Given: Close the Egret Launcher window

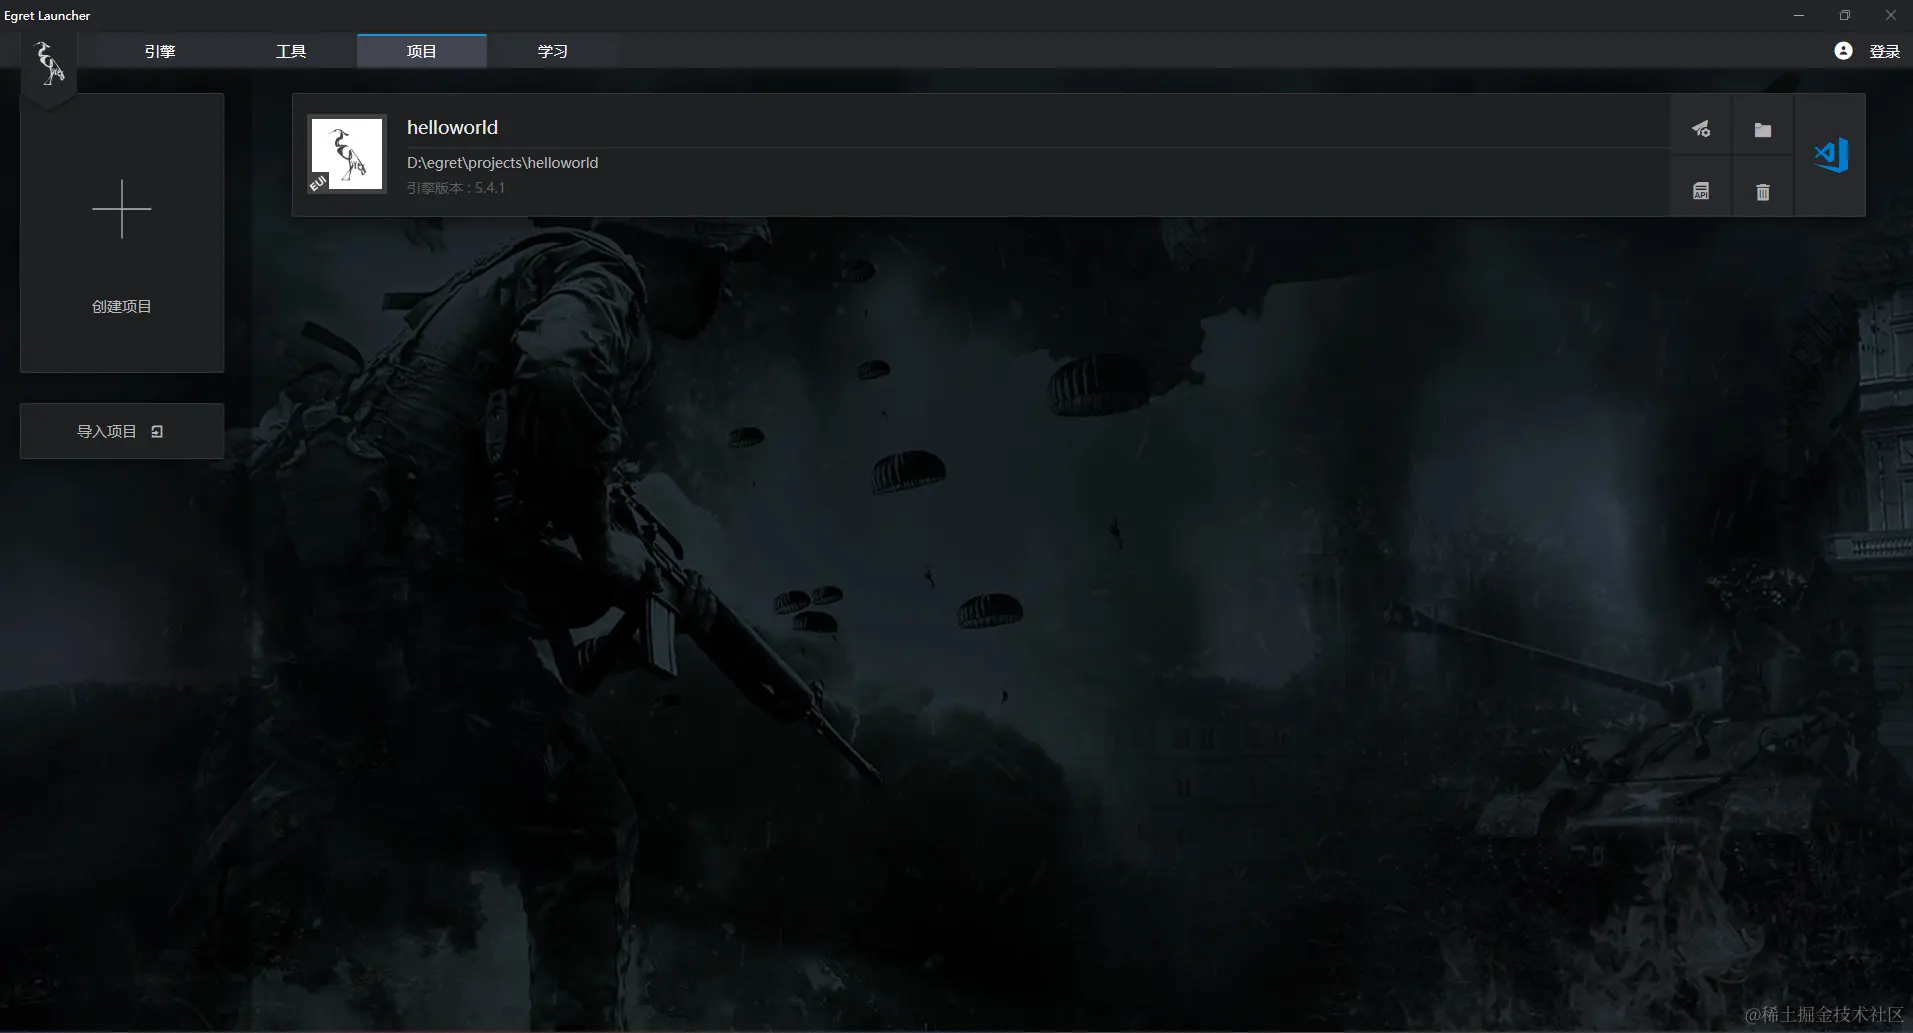Looking at the screenshot, I should (1890, 15).
